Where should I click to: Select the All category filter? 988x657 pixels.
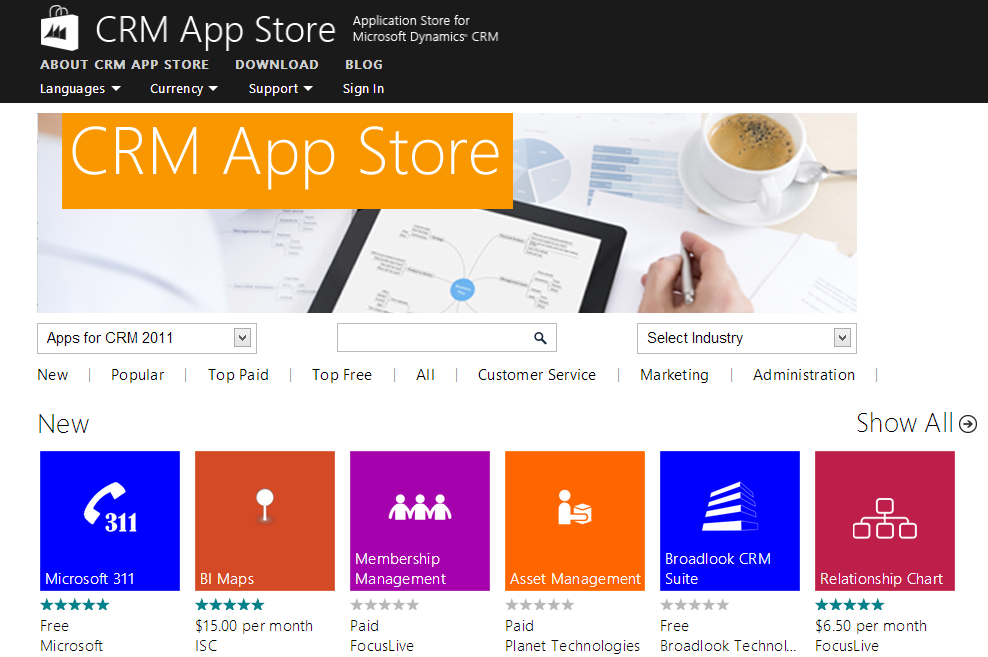425,375
